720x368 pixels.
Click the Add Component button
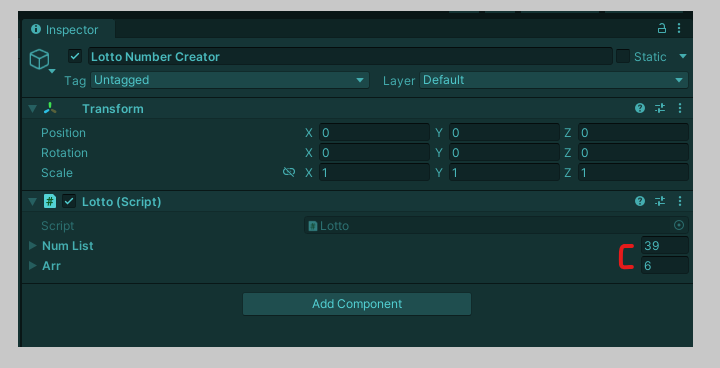(x=357, y=304)
